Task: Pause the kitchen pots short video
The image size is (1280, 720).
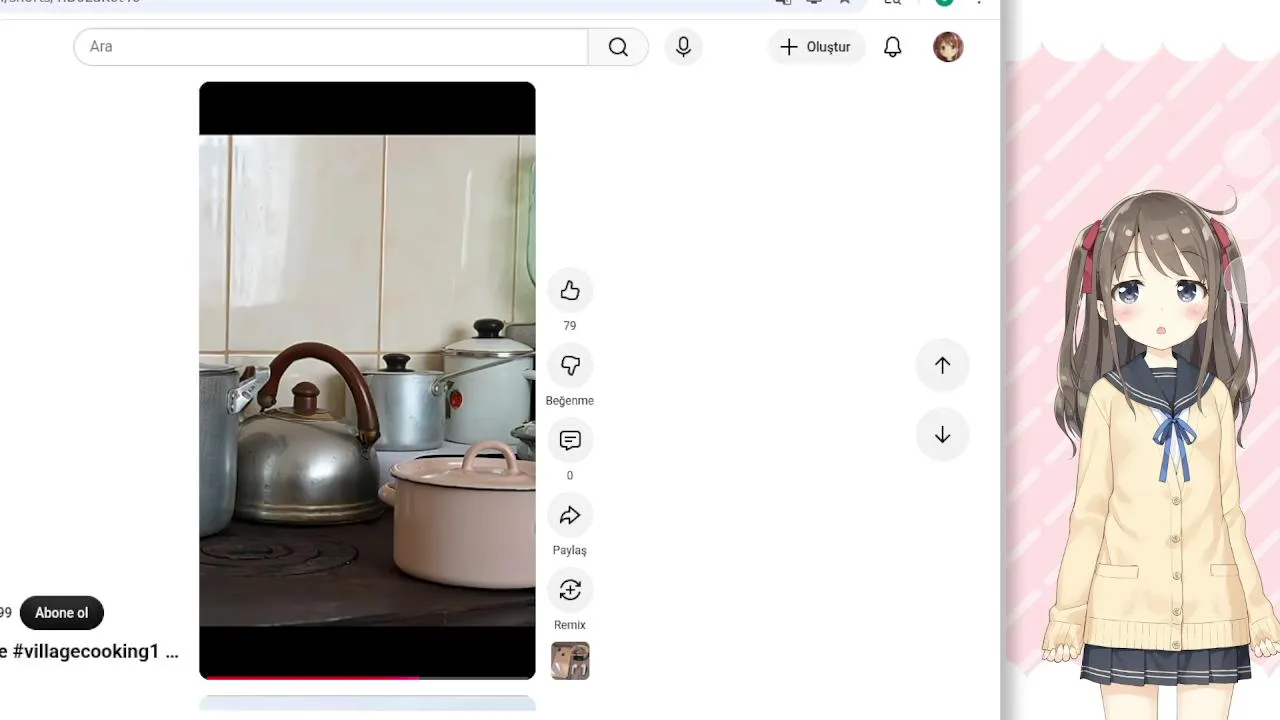Action: click(367, 380)
